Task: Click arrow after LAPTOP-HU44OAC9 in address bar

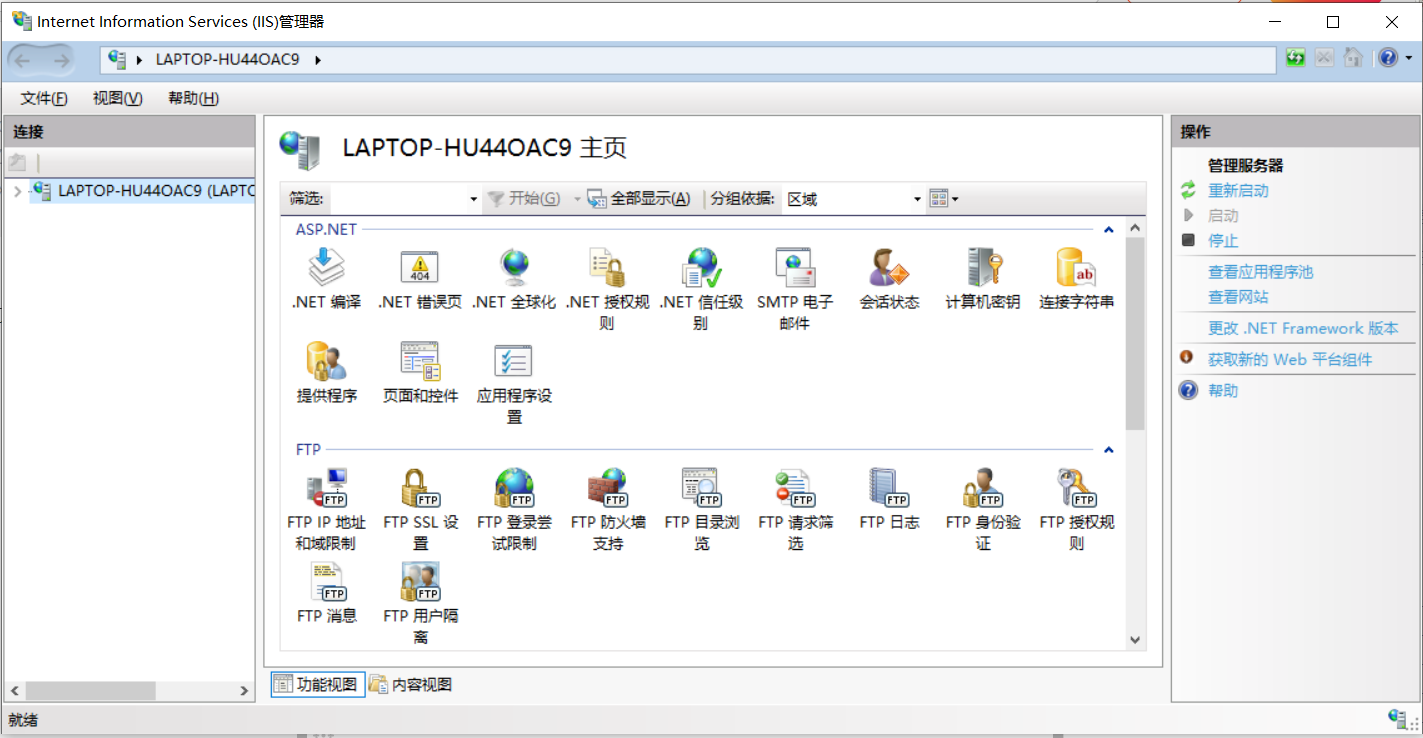Action: coord(318,60)
